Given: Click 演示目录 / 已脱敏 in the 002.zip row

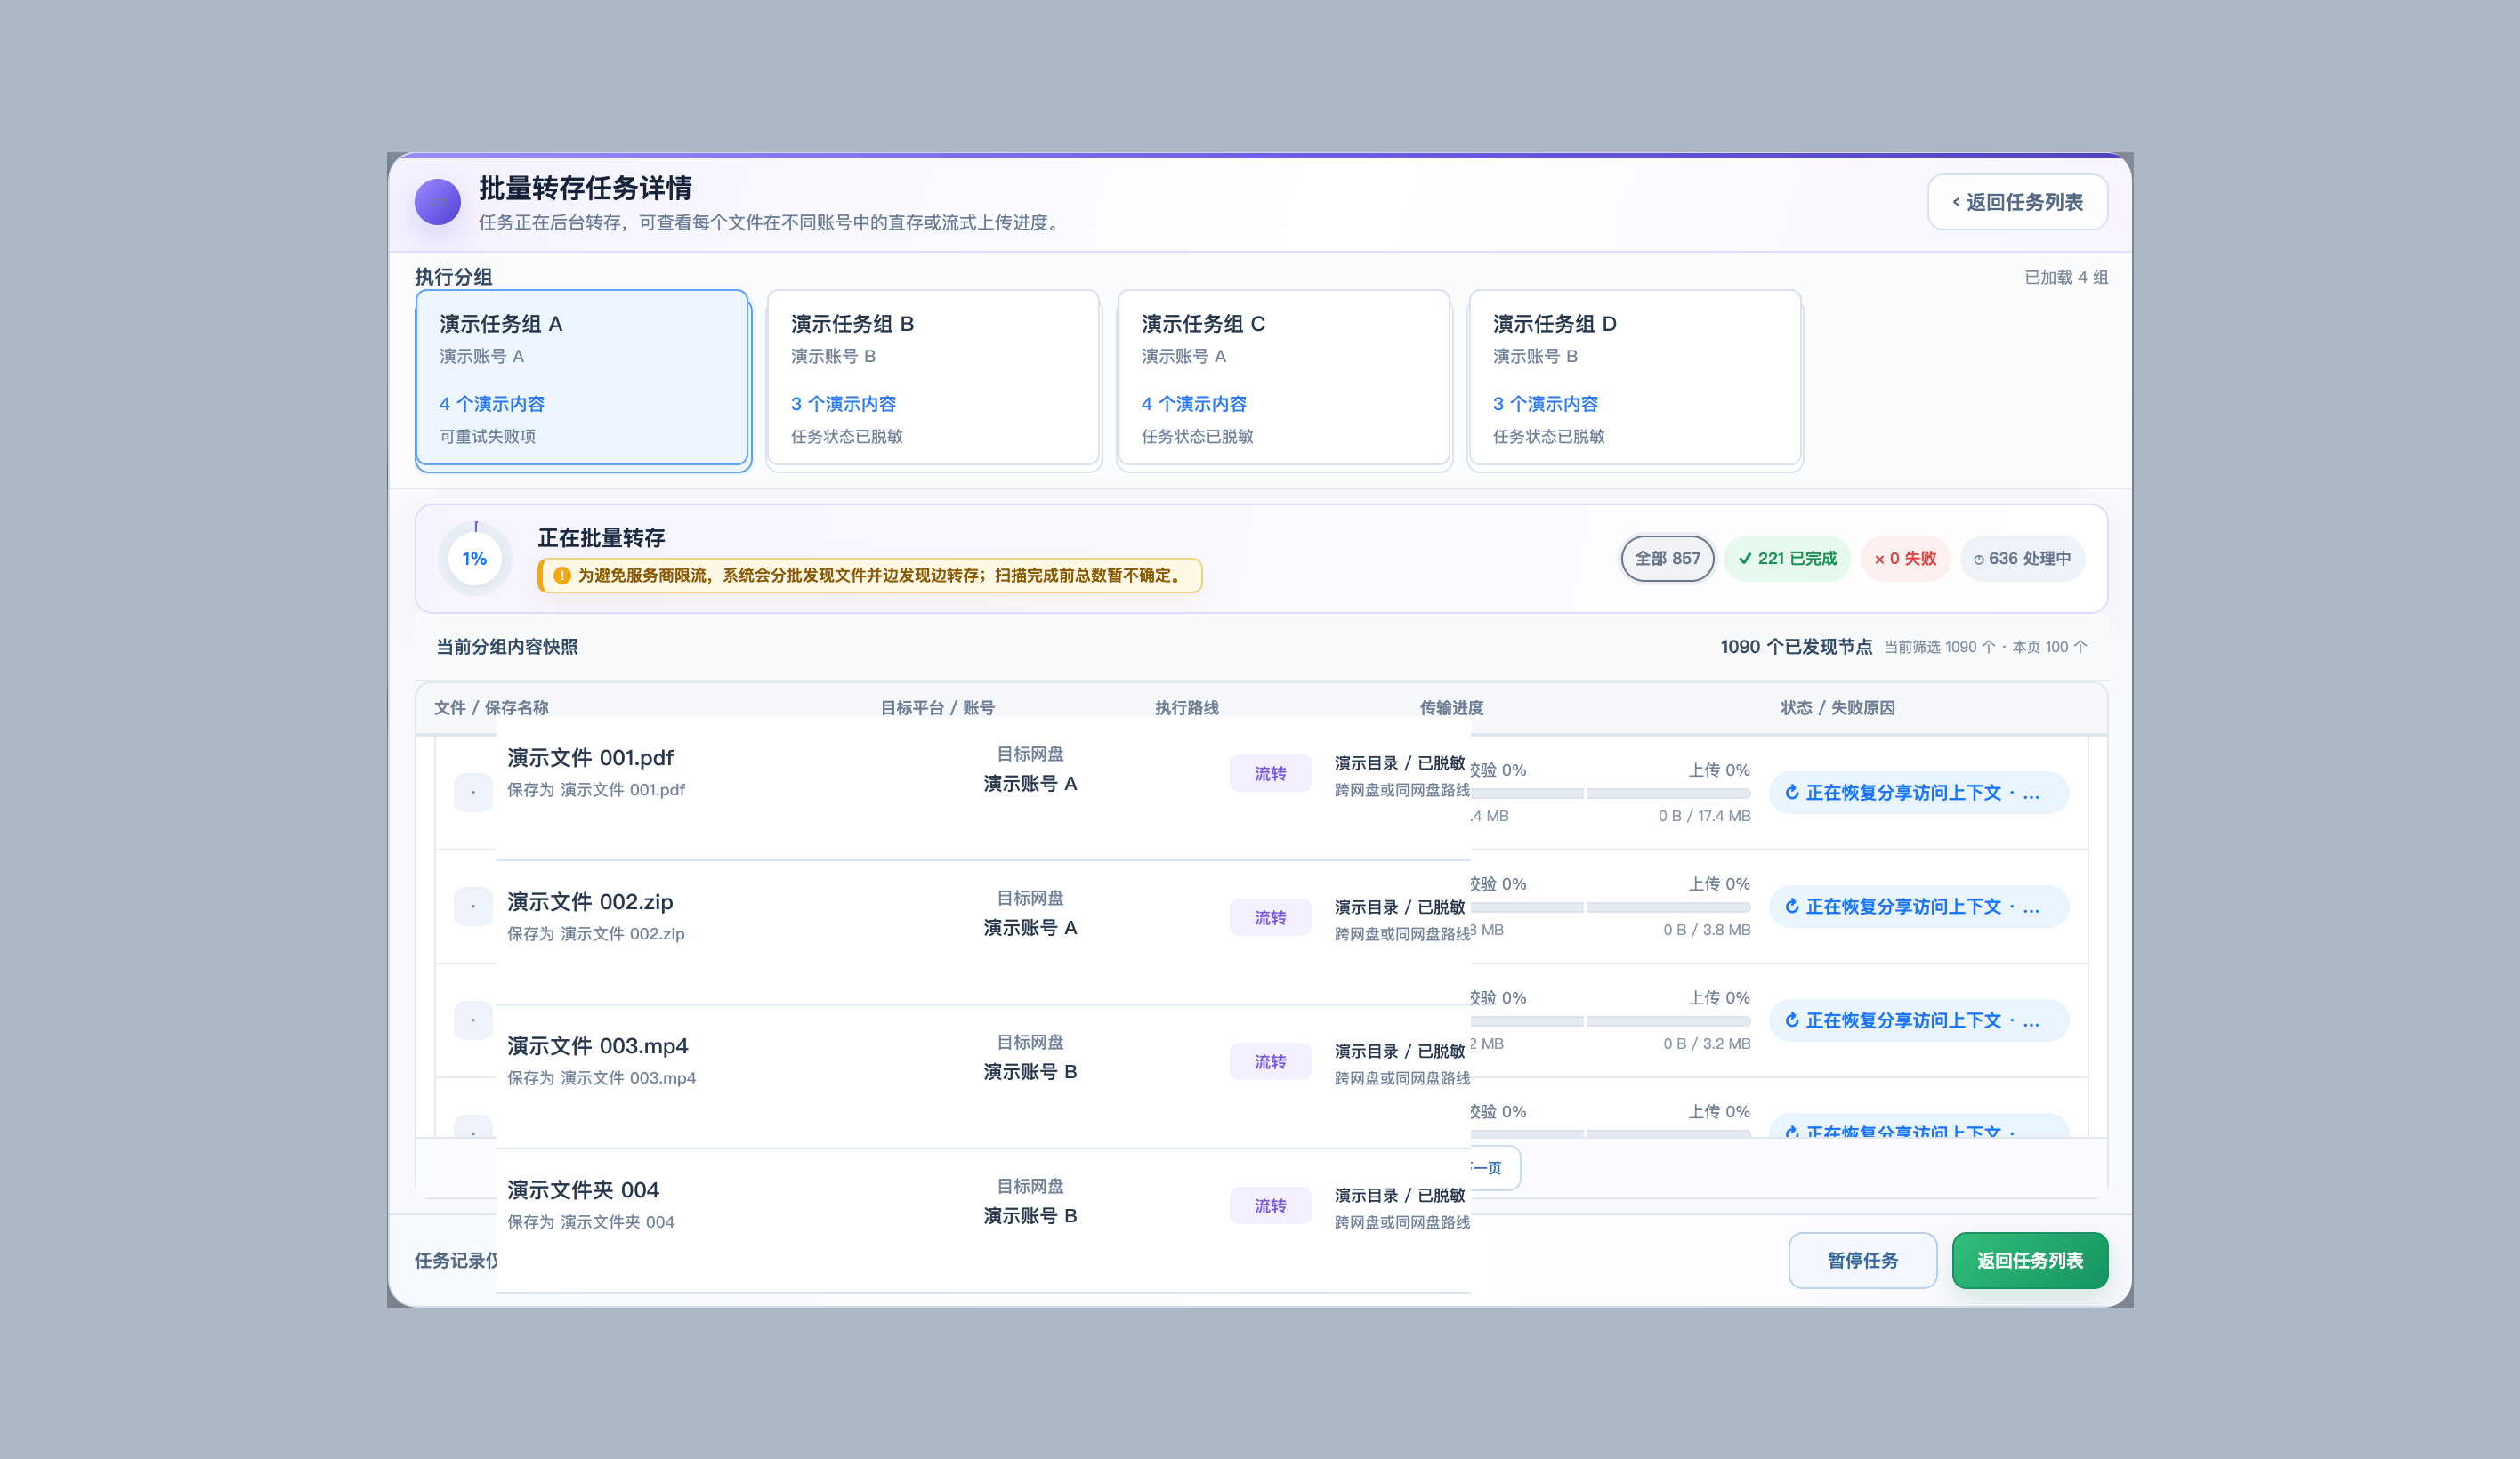Looking at the screenshot, I should 1399,907.
